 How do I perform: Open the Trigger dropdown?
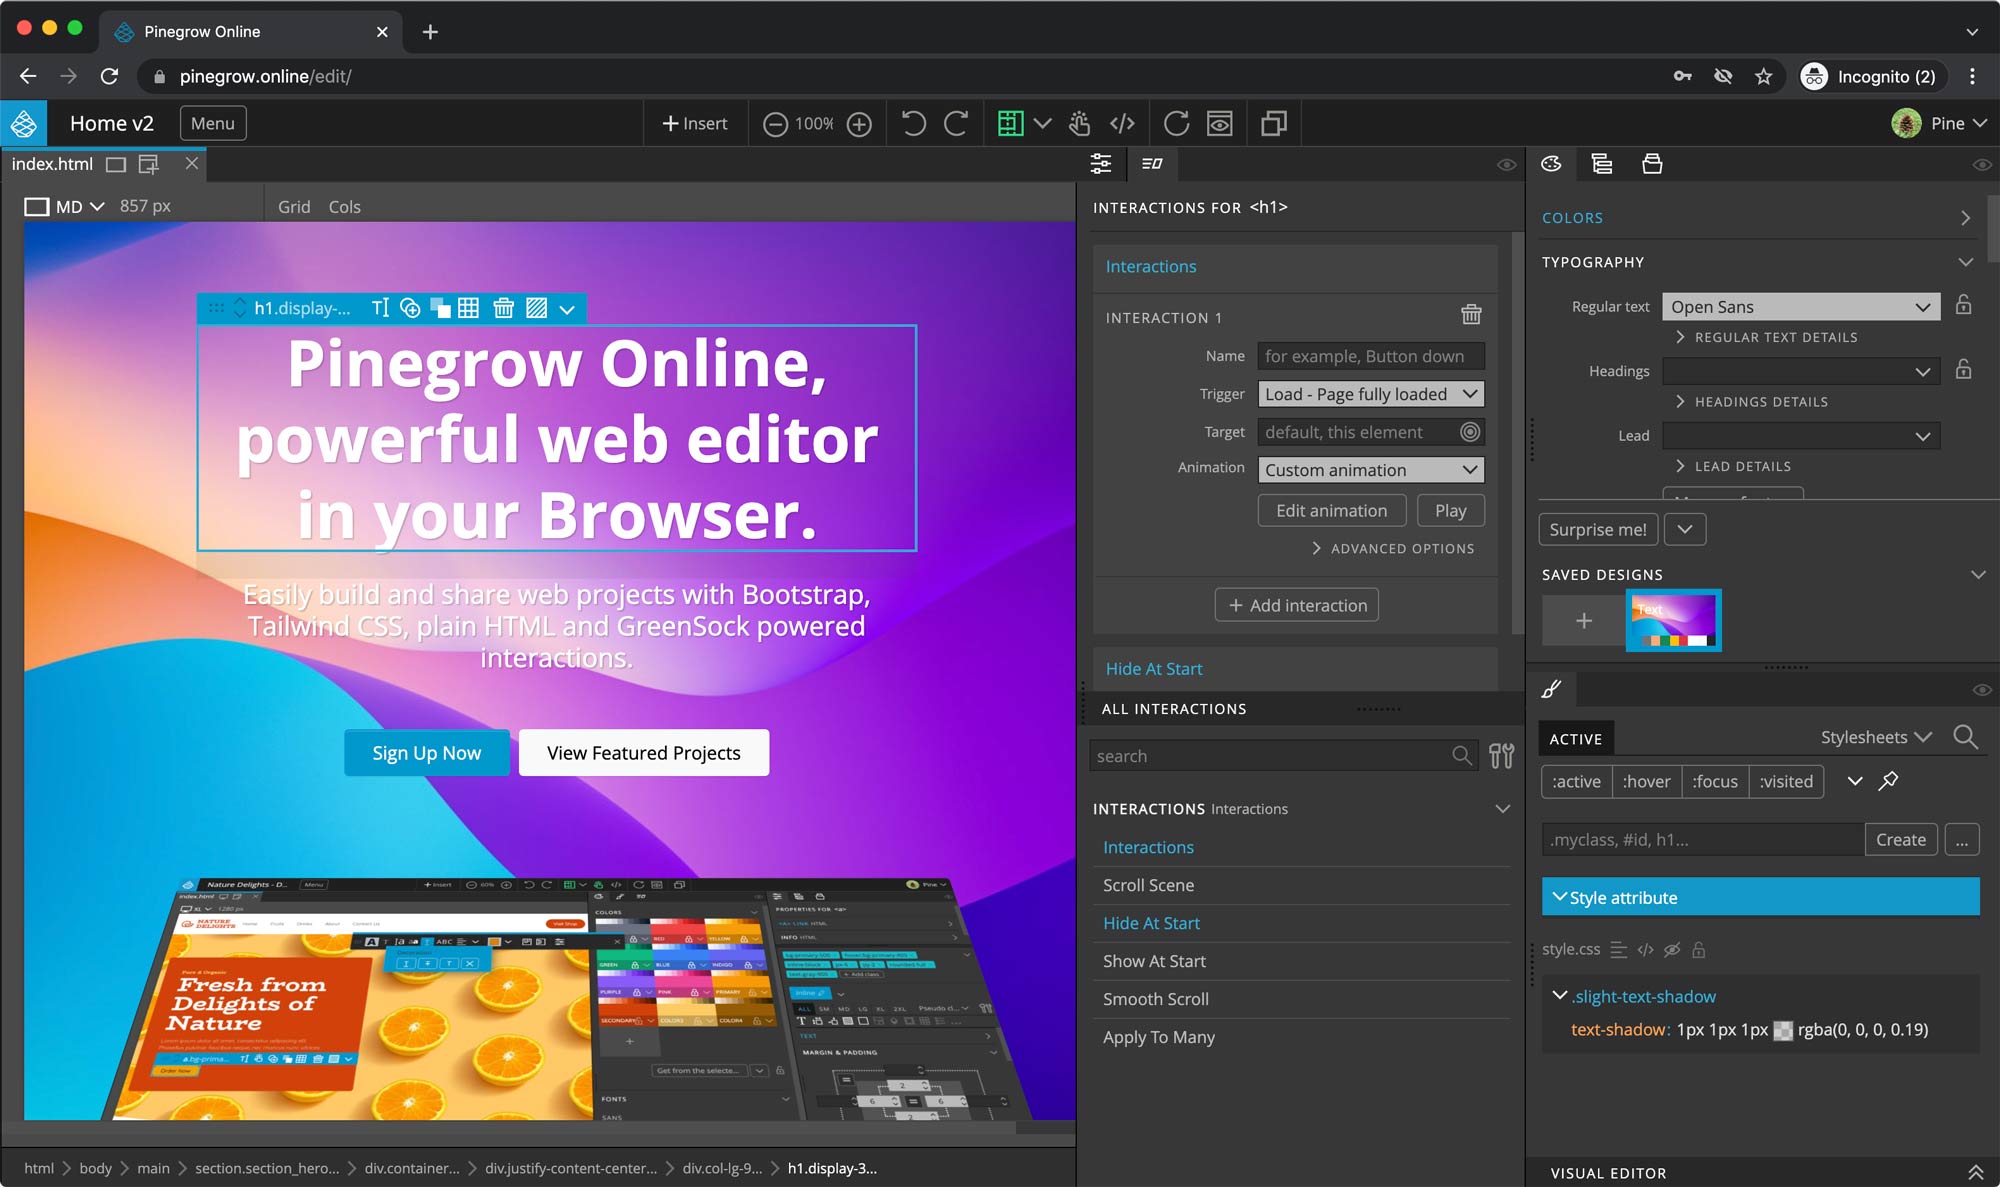[1370, 394]
